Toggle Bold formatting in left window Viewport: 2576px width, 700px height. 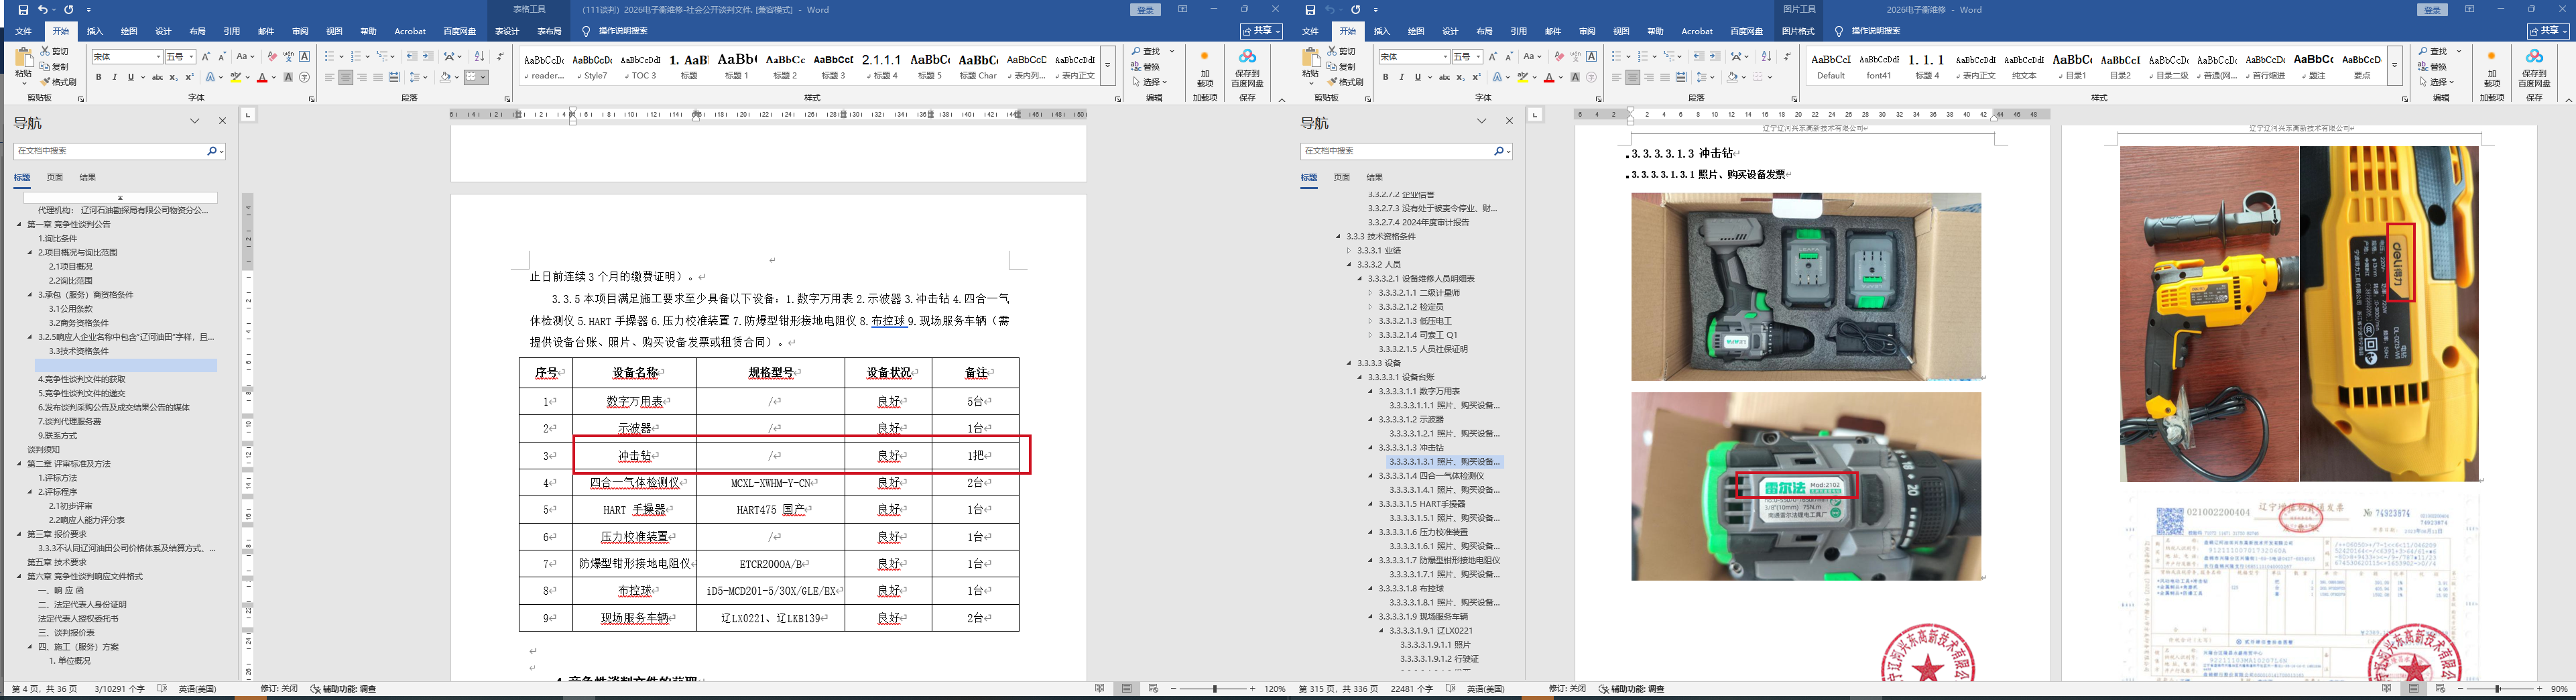[x=98, y=78]
